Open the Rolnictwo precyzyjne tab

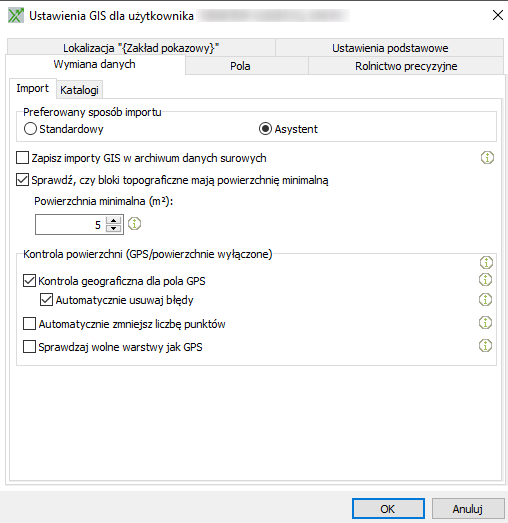406,66
